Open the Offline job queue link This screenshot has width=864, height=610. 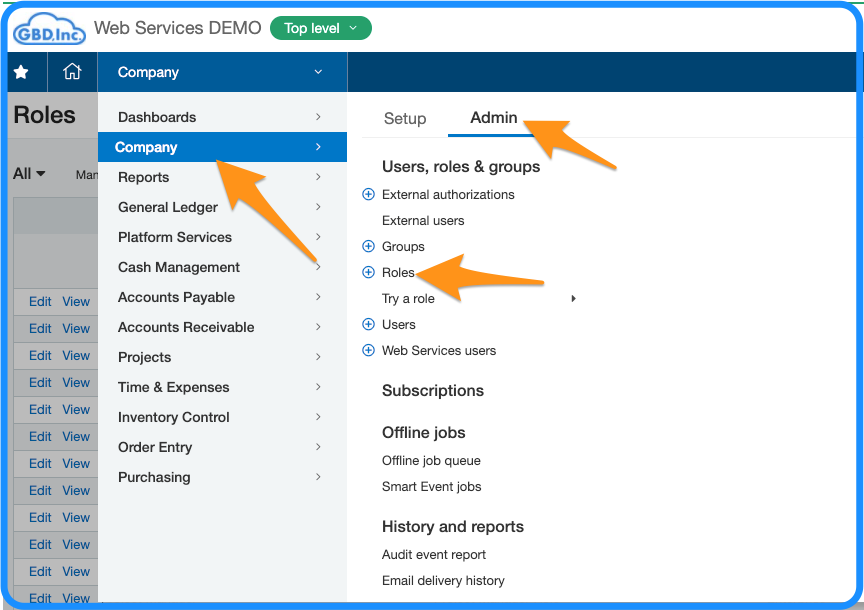[431, 461]
